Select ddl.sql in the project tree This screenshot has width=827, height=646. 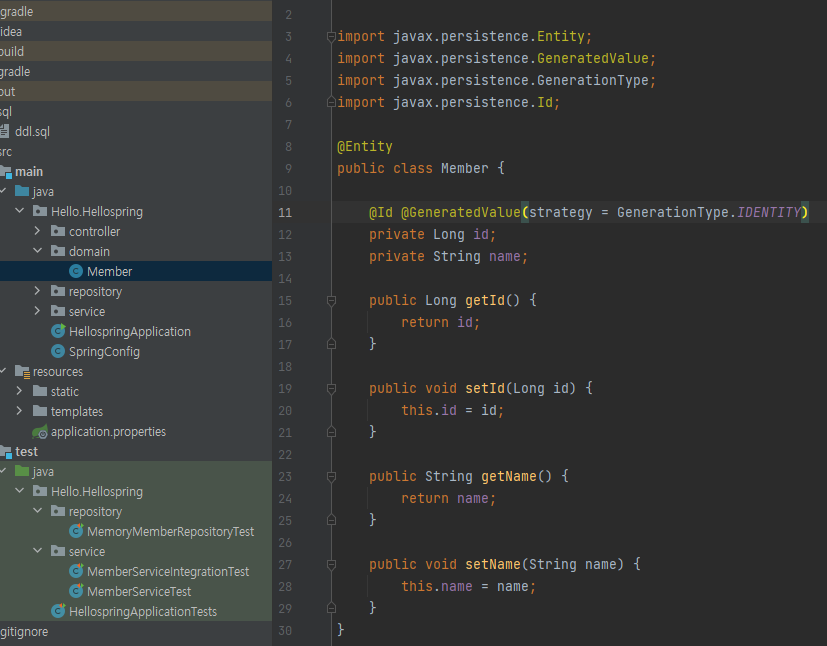click(x=136, y=131)
